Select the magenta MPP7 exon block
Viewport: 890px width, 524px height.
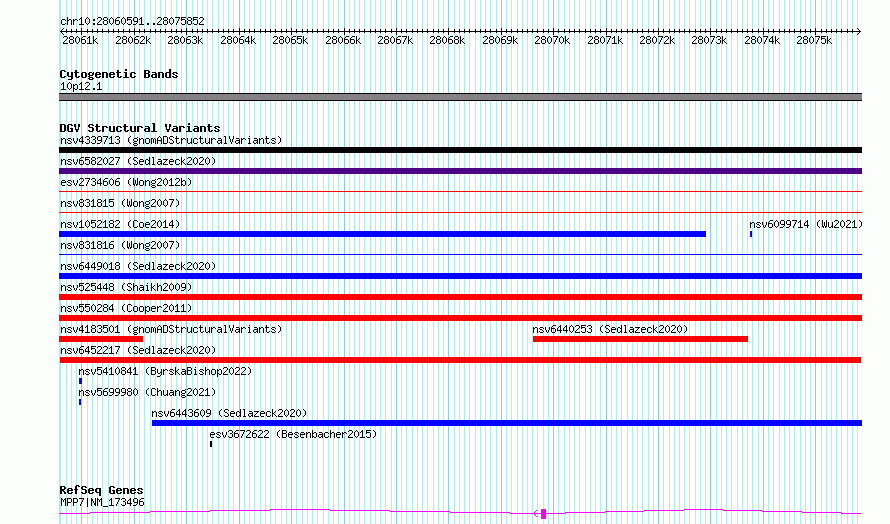(x=543, y=514)
